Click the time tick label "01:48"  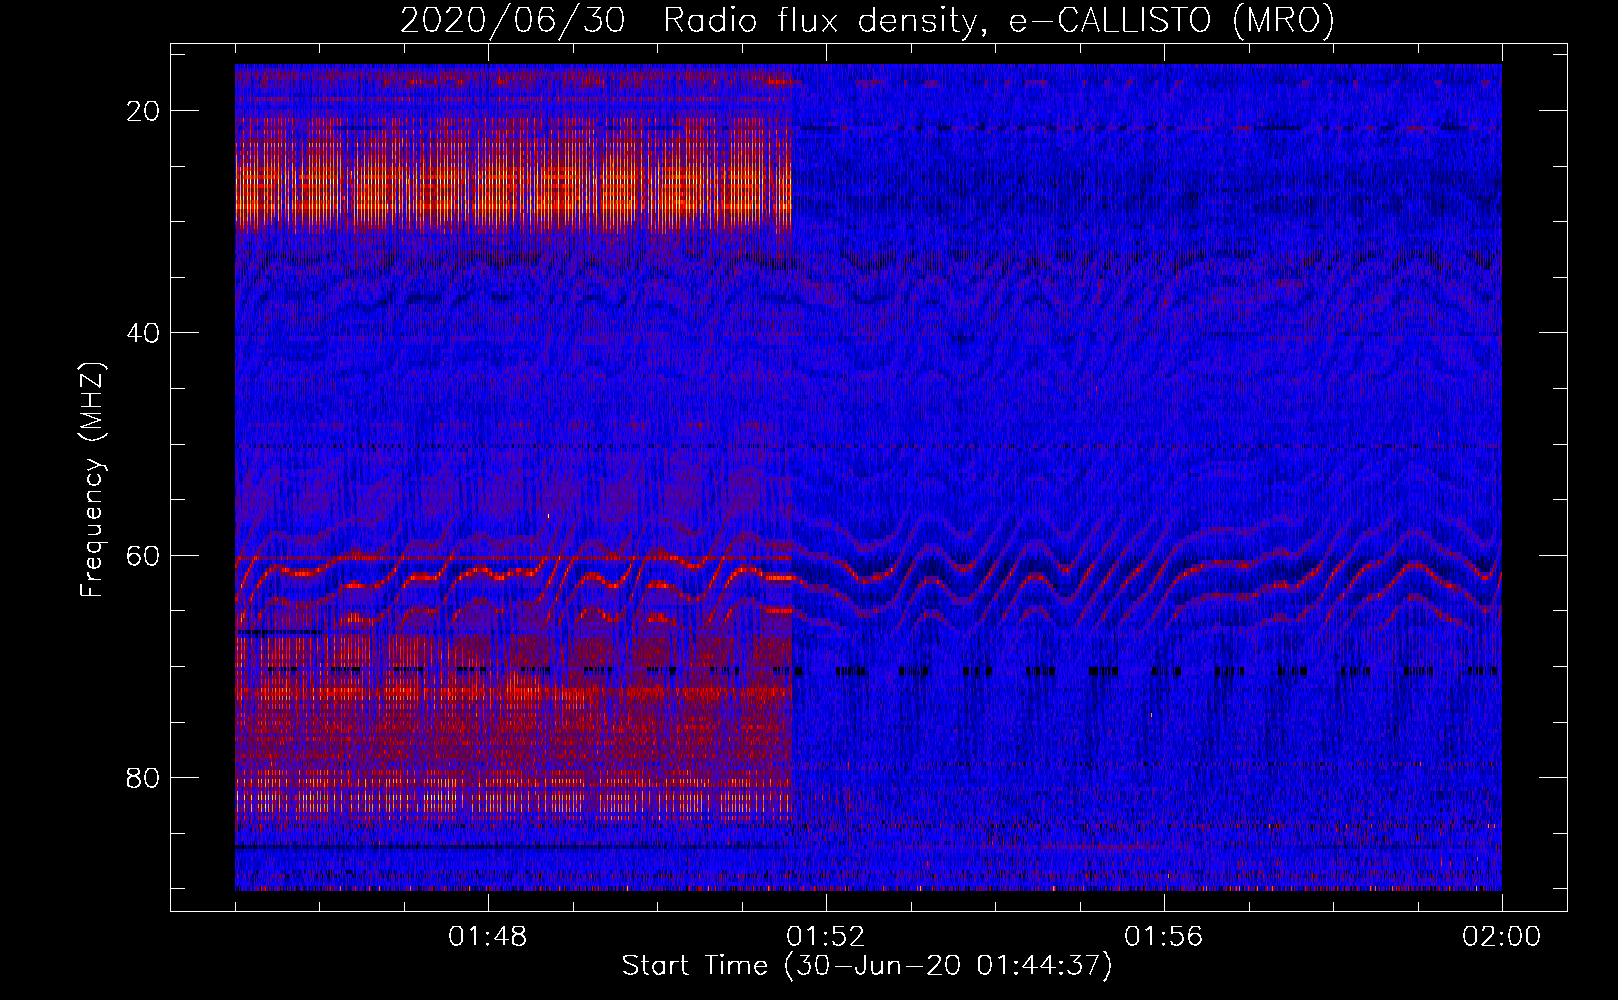tap(488, 937)
